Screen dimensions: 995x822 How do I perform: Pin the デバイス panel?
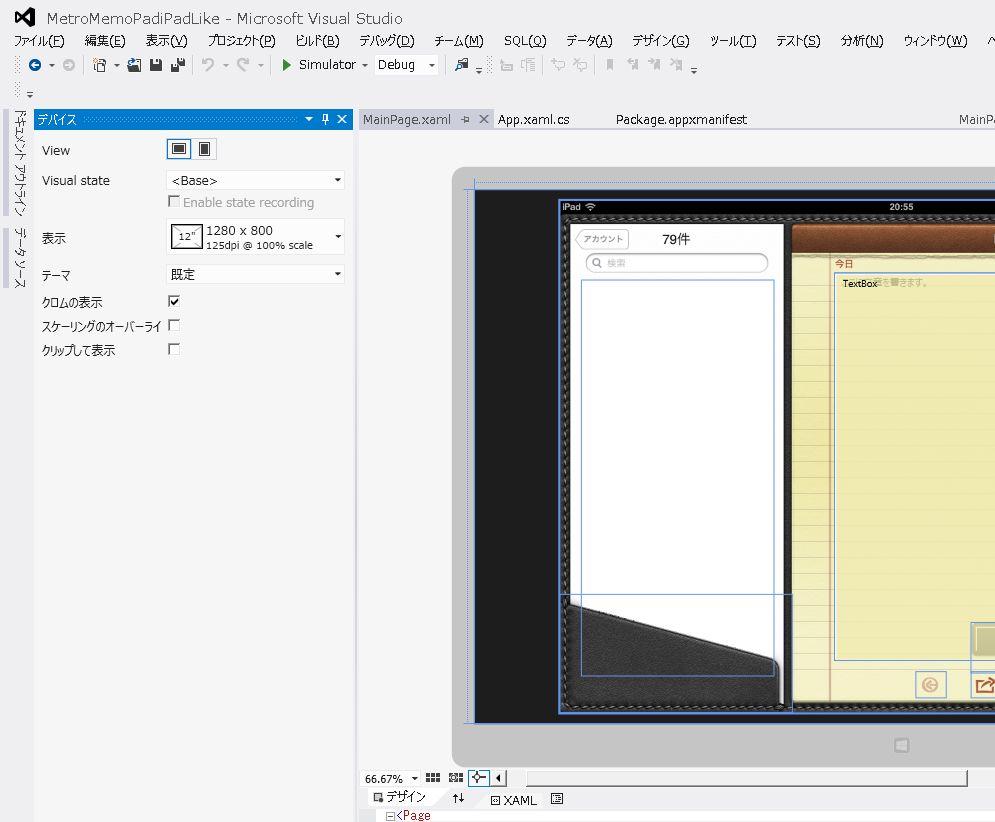325,119
